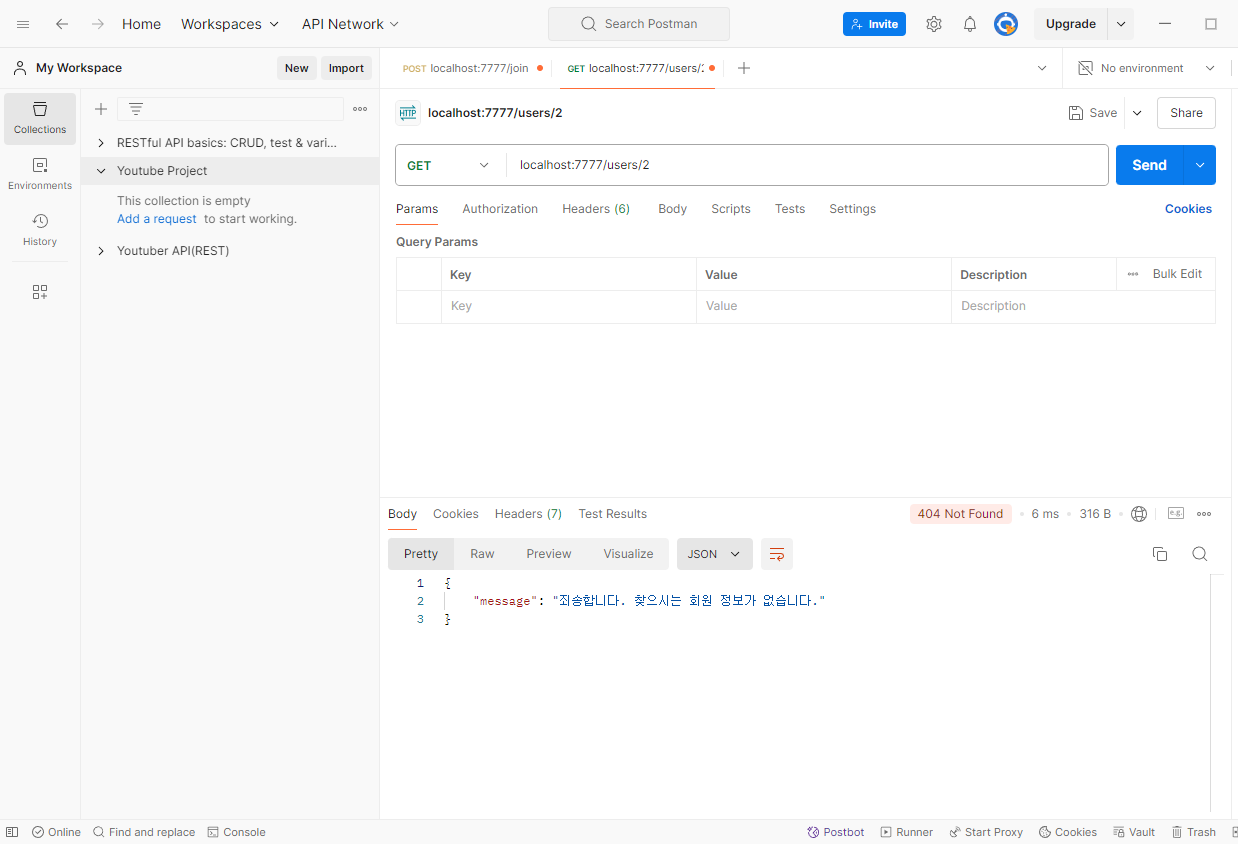Switch to response Headers (7) tab
Viewport: 1238px width, 844px height.
[x=528, y=514]
